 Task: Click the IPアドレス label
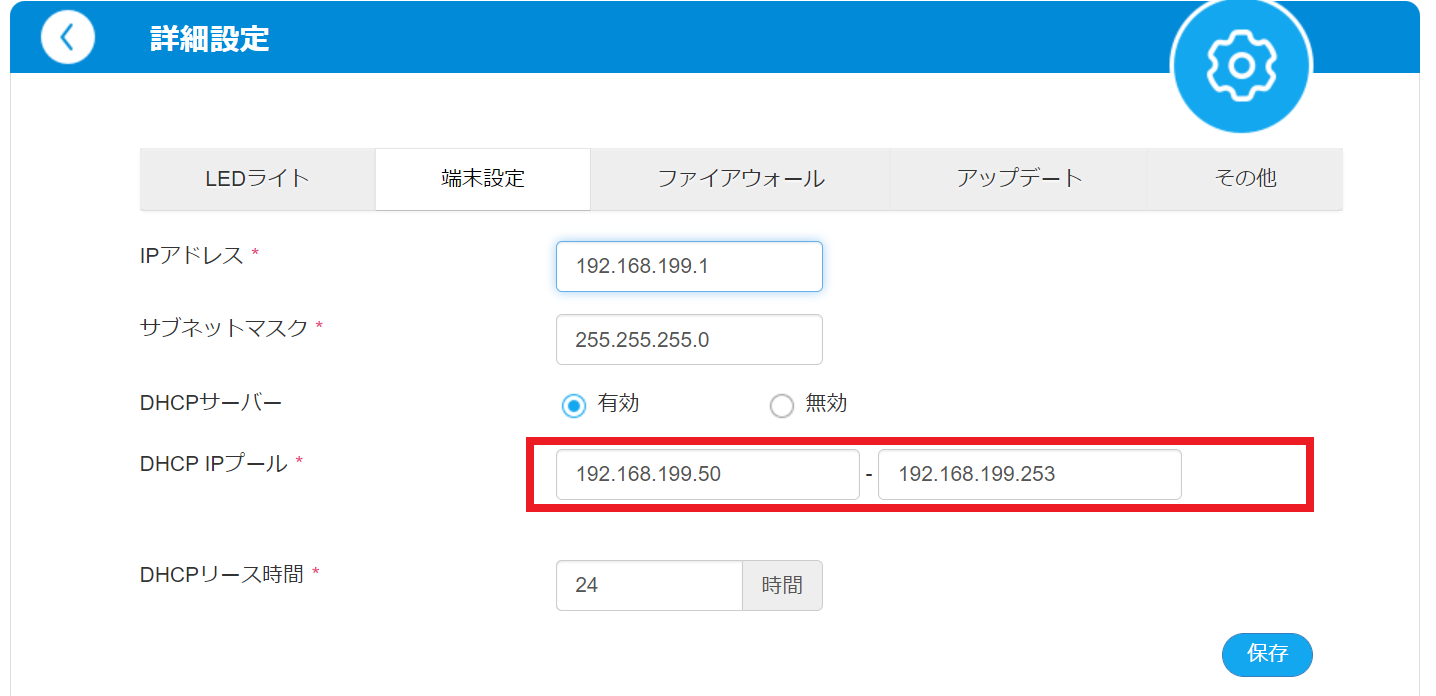(x=192, y=255)
